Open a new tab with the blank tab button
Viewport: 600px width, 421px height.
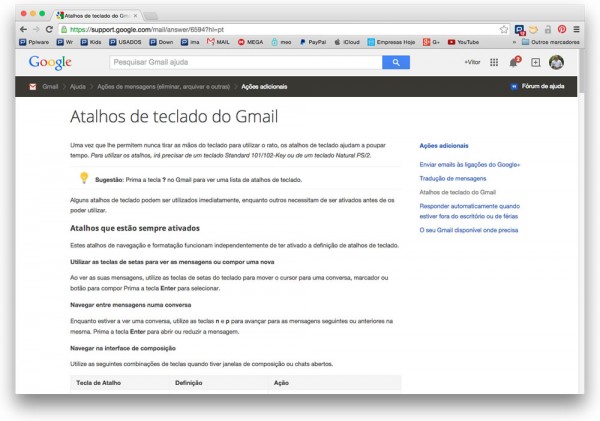pos(150,16)
